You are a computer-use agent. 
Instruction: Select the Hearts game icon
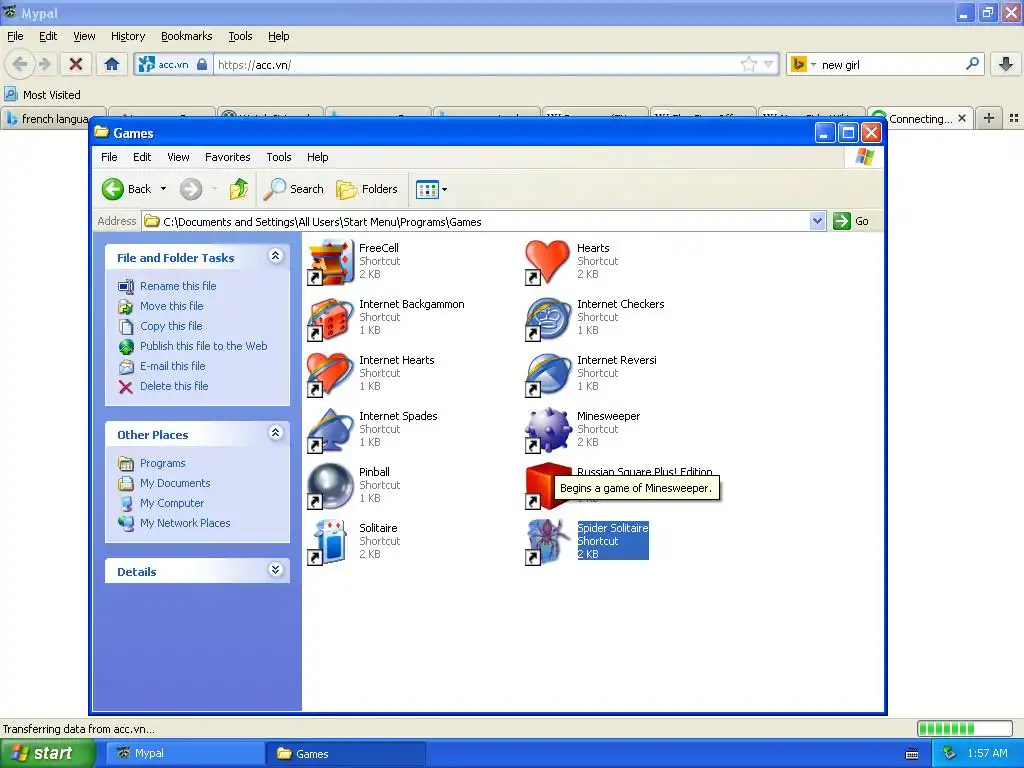[547, 263]
